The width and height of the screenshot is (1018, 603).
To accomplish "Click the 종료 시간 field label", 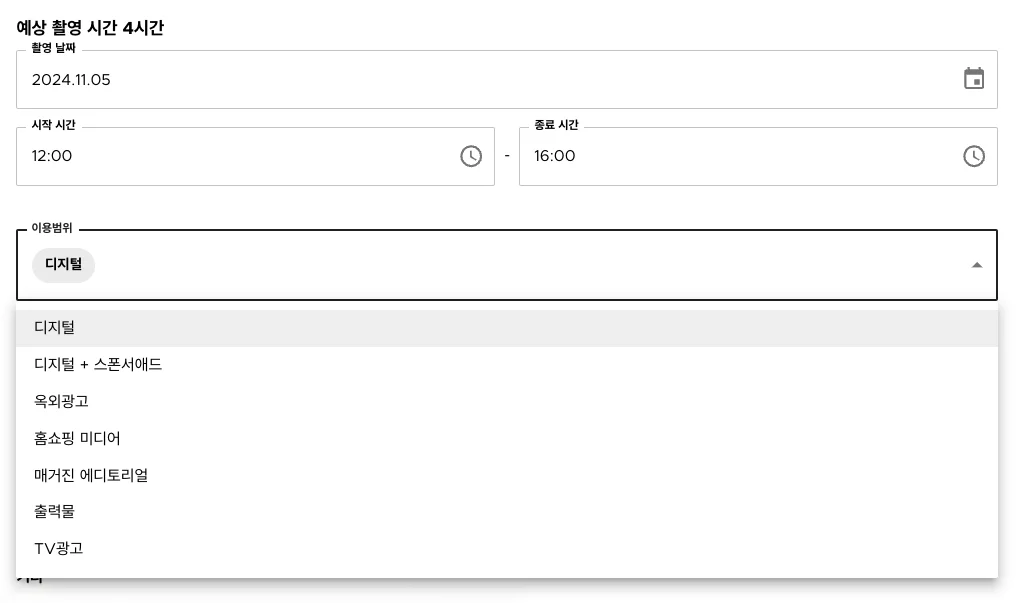I will (x=556, y=125).
